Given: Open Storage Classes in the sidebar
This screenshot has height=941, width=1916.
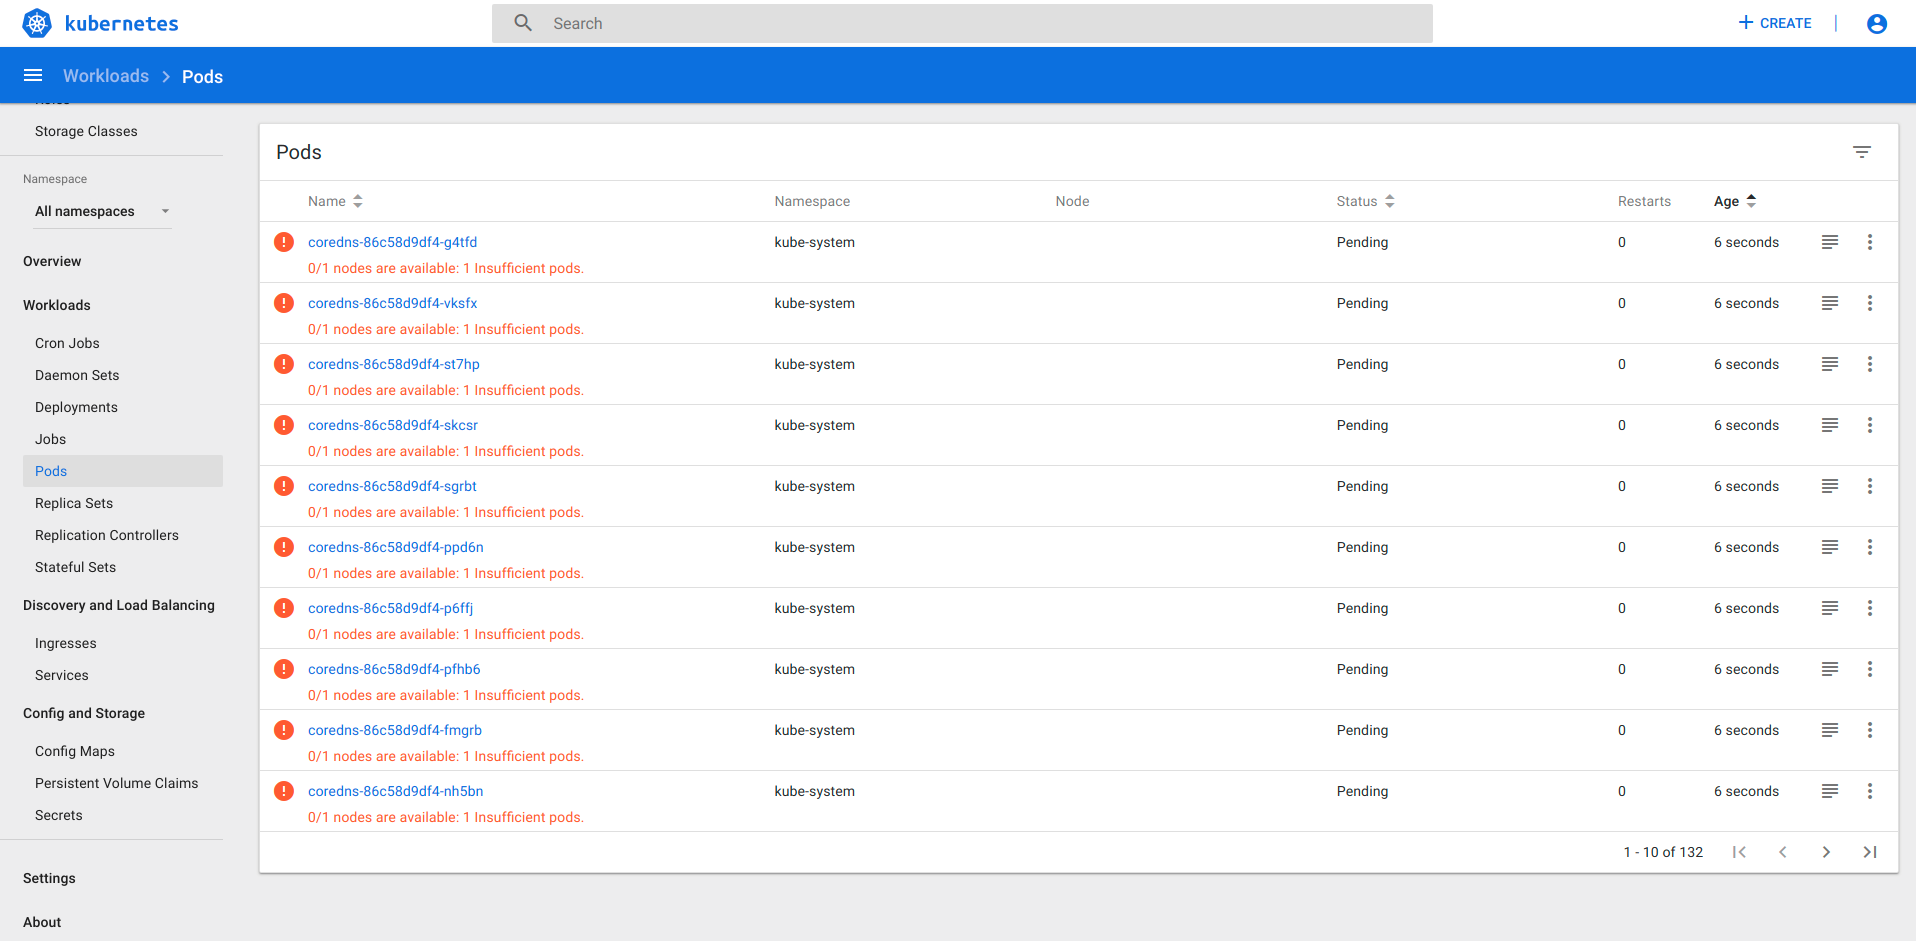Looking at the screenshot, I should [86, 131].
